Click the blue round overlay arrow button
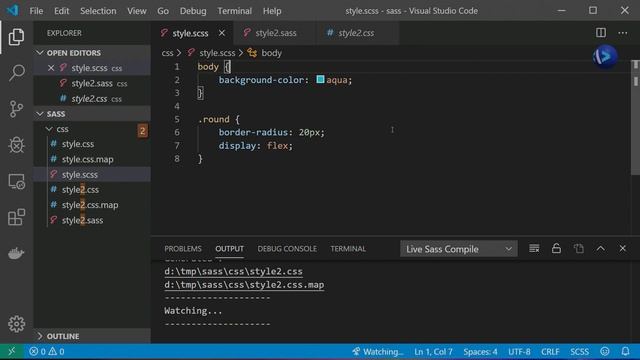Screen dimensions: 640x360 coord(605,57)
